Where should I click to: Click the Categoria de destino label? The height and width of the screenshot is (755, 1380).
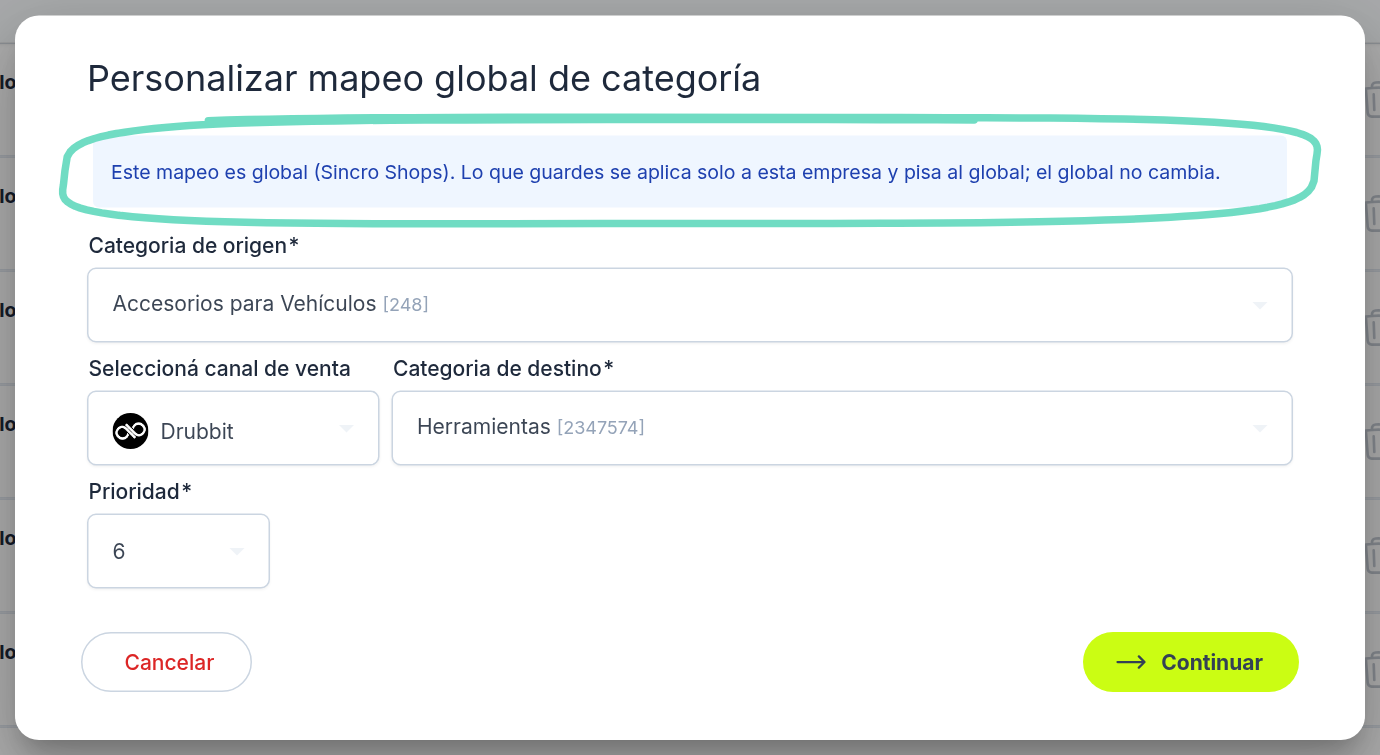503,369
